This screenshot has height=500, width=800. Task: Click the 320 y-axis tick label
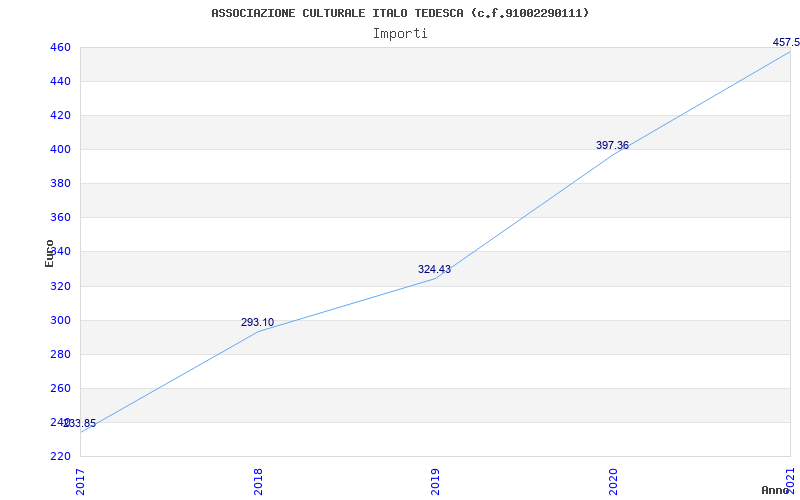pyautogui.click(x=60, y=286)
